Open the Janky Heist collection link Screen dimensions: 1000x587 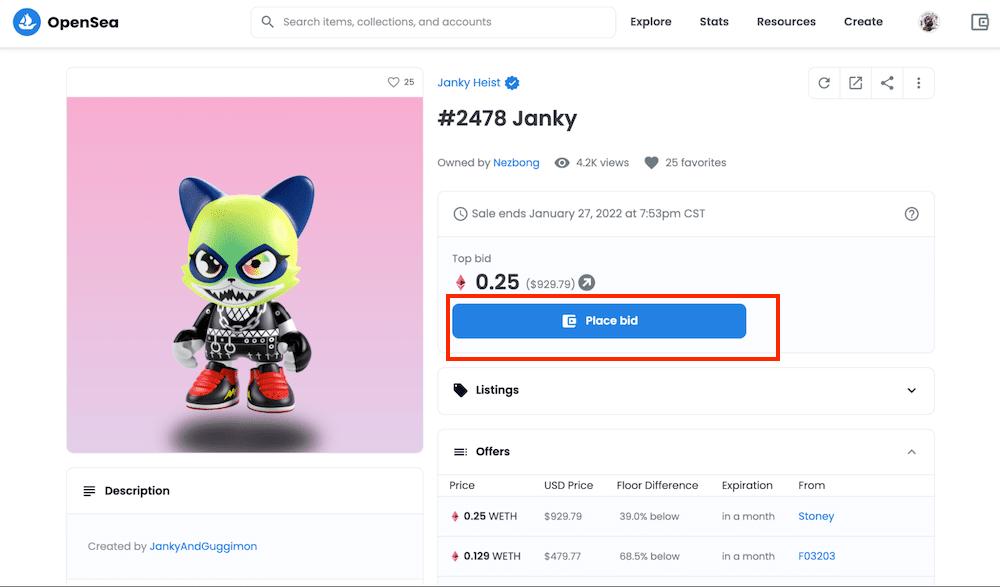pos(469,83)
